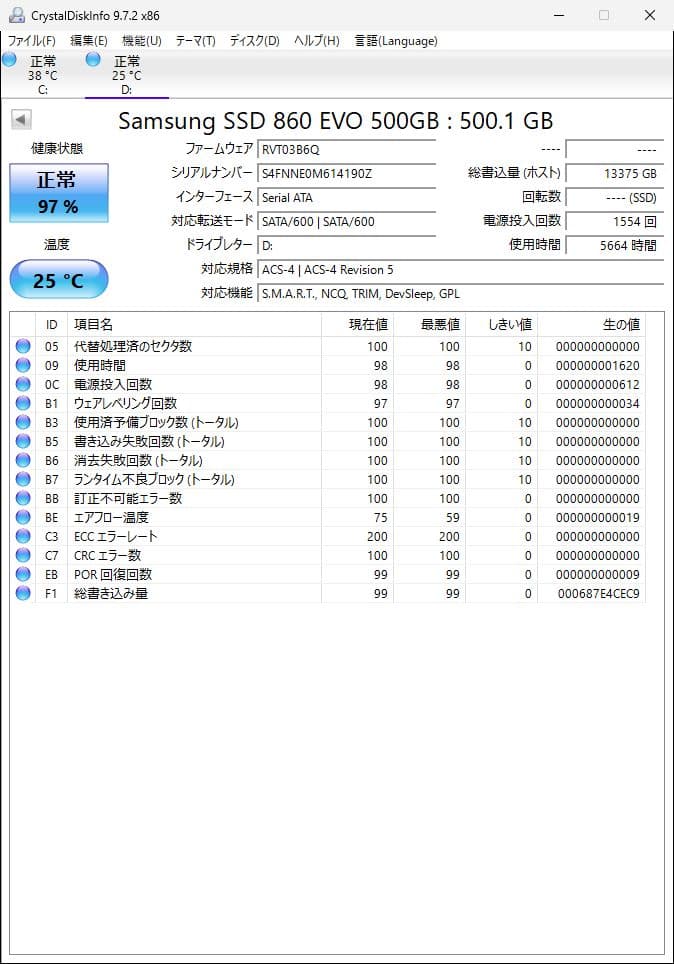Click the status orb for ID C7 row
Screen dimensions: 674x964
tap(23, 555)
